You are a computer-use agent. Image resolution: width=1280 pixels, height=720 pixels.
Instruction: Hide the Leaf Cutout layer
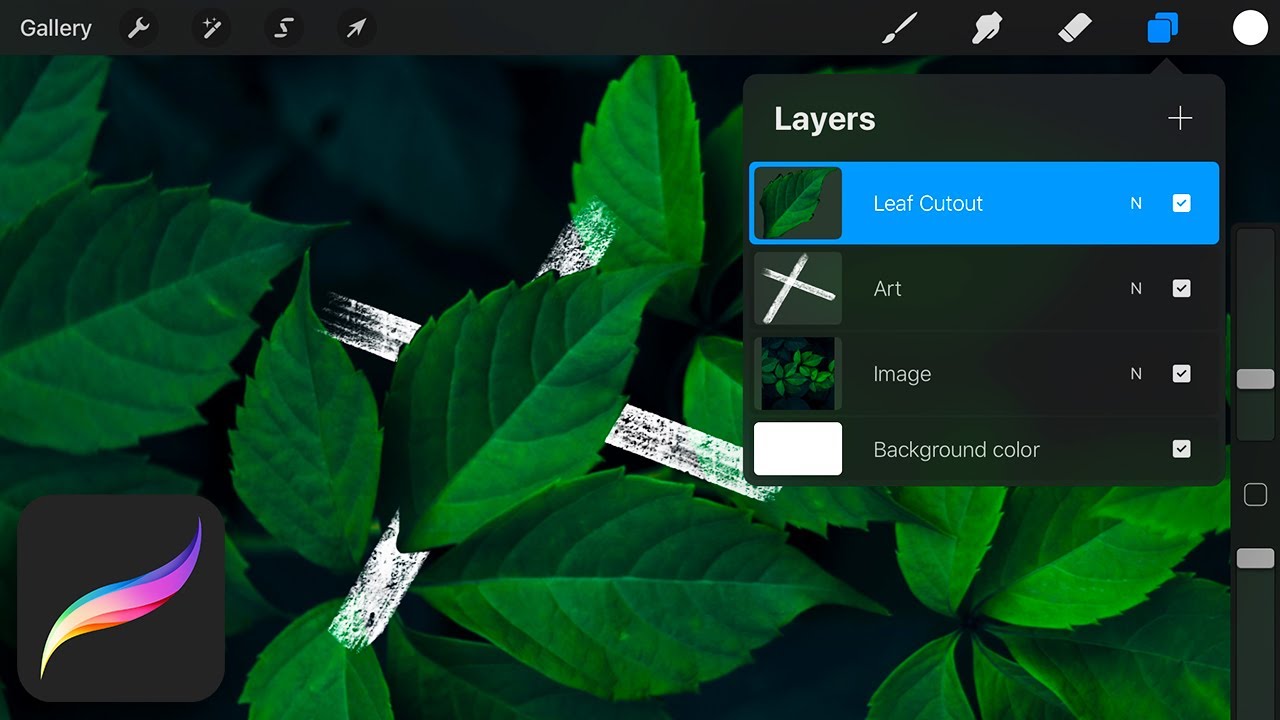(1181, 203)
